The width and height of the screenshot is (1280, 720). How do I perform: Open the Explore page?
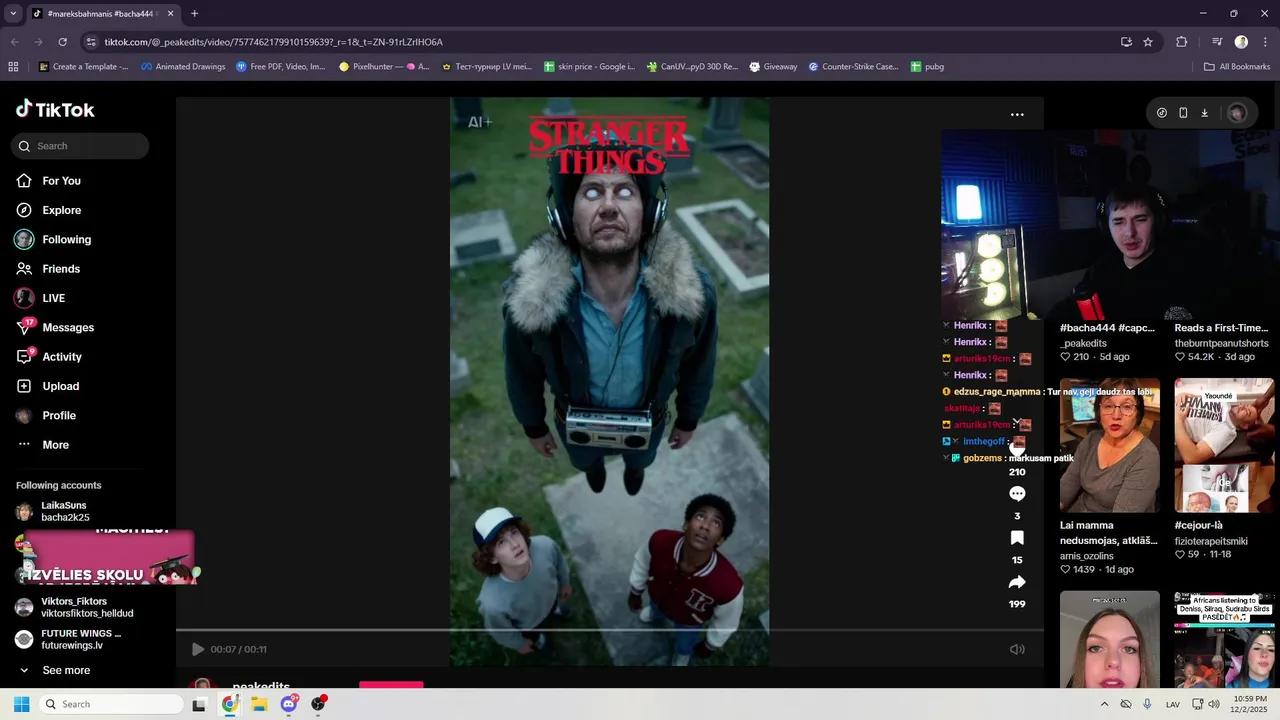[48, 210]
